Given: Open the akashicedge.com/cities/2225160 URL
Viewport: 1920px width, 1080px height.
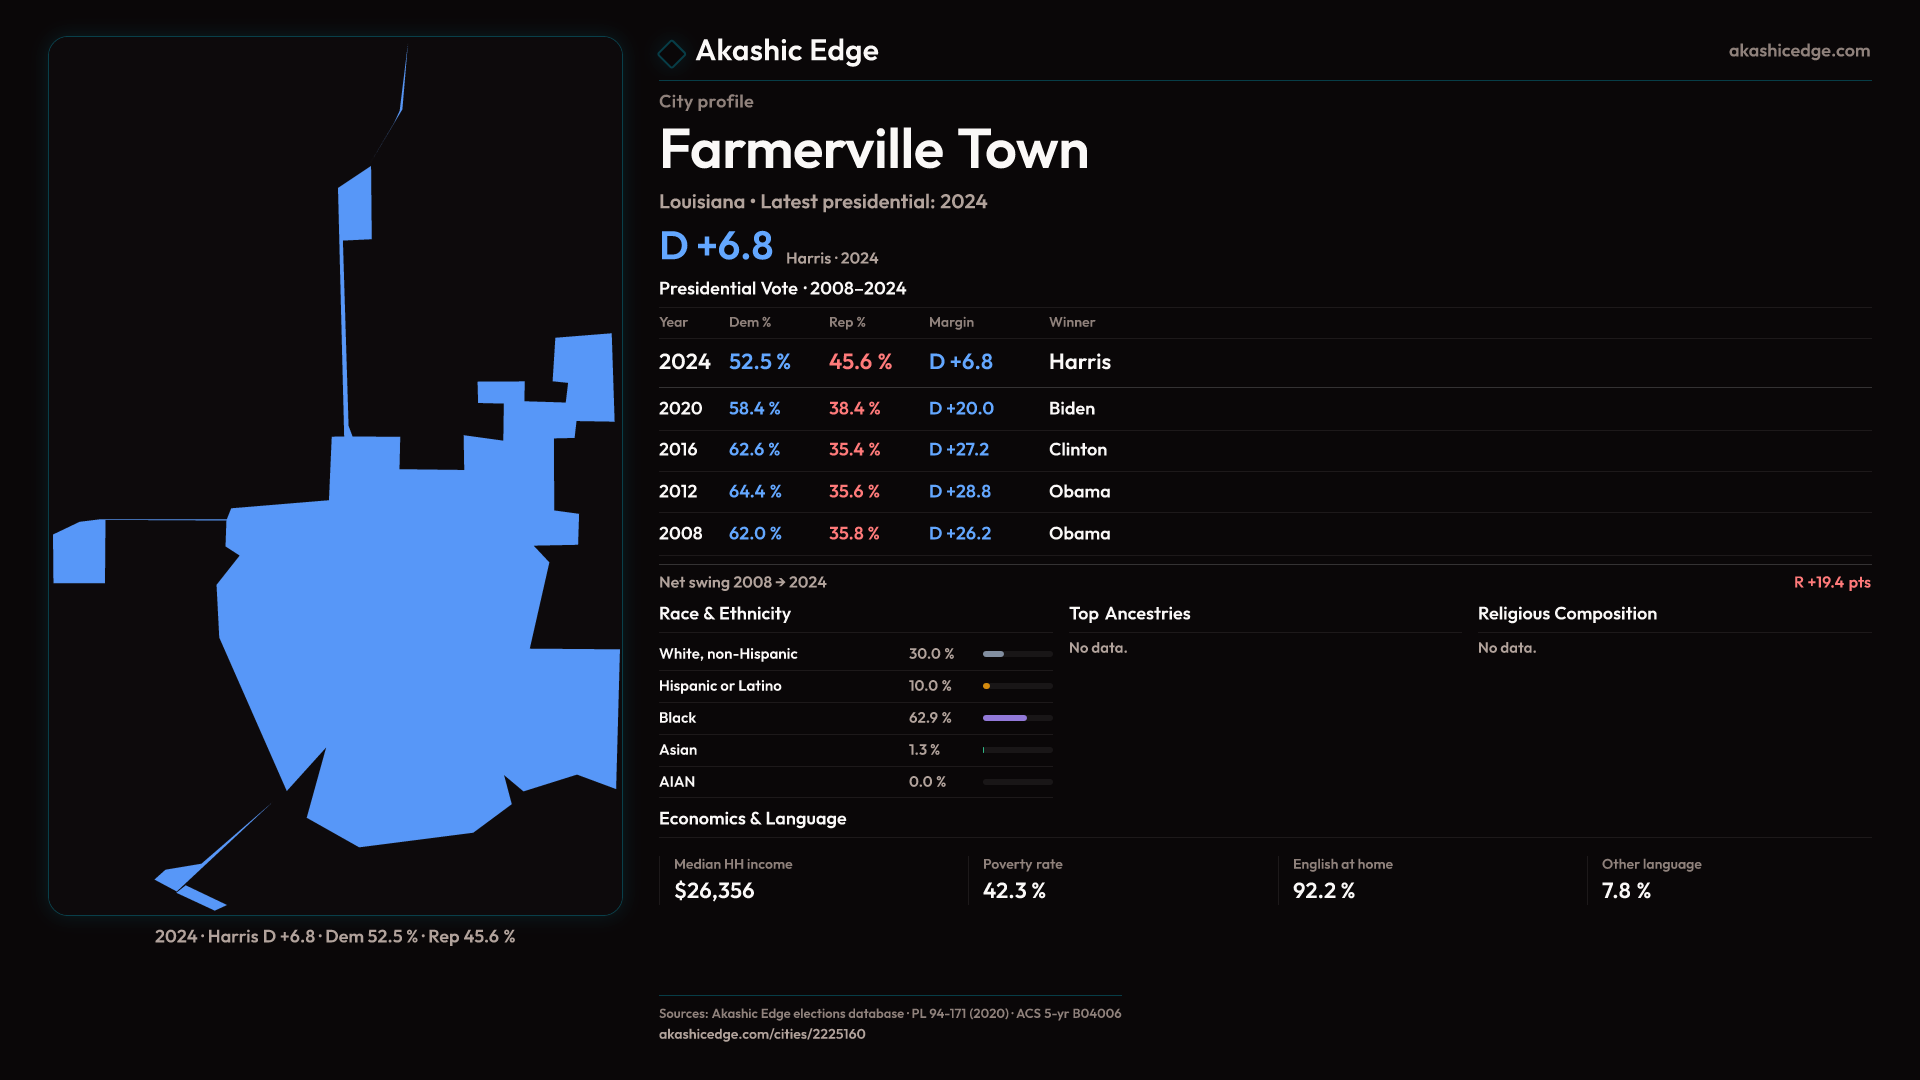Looking at the screenshot, I should 761,1034.
